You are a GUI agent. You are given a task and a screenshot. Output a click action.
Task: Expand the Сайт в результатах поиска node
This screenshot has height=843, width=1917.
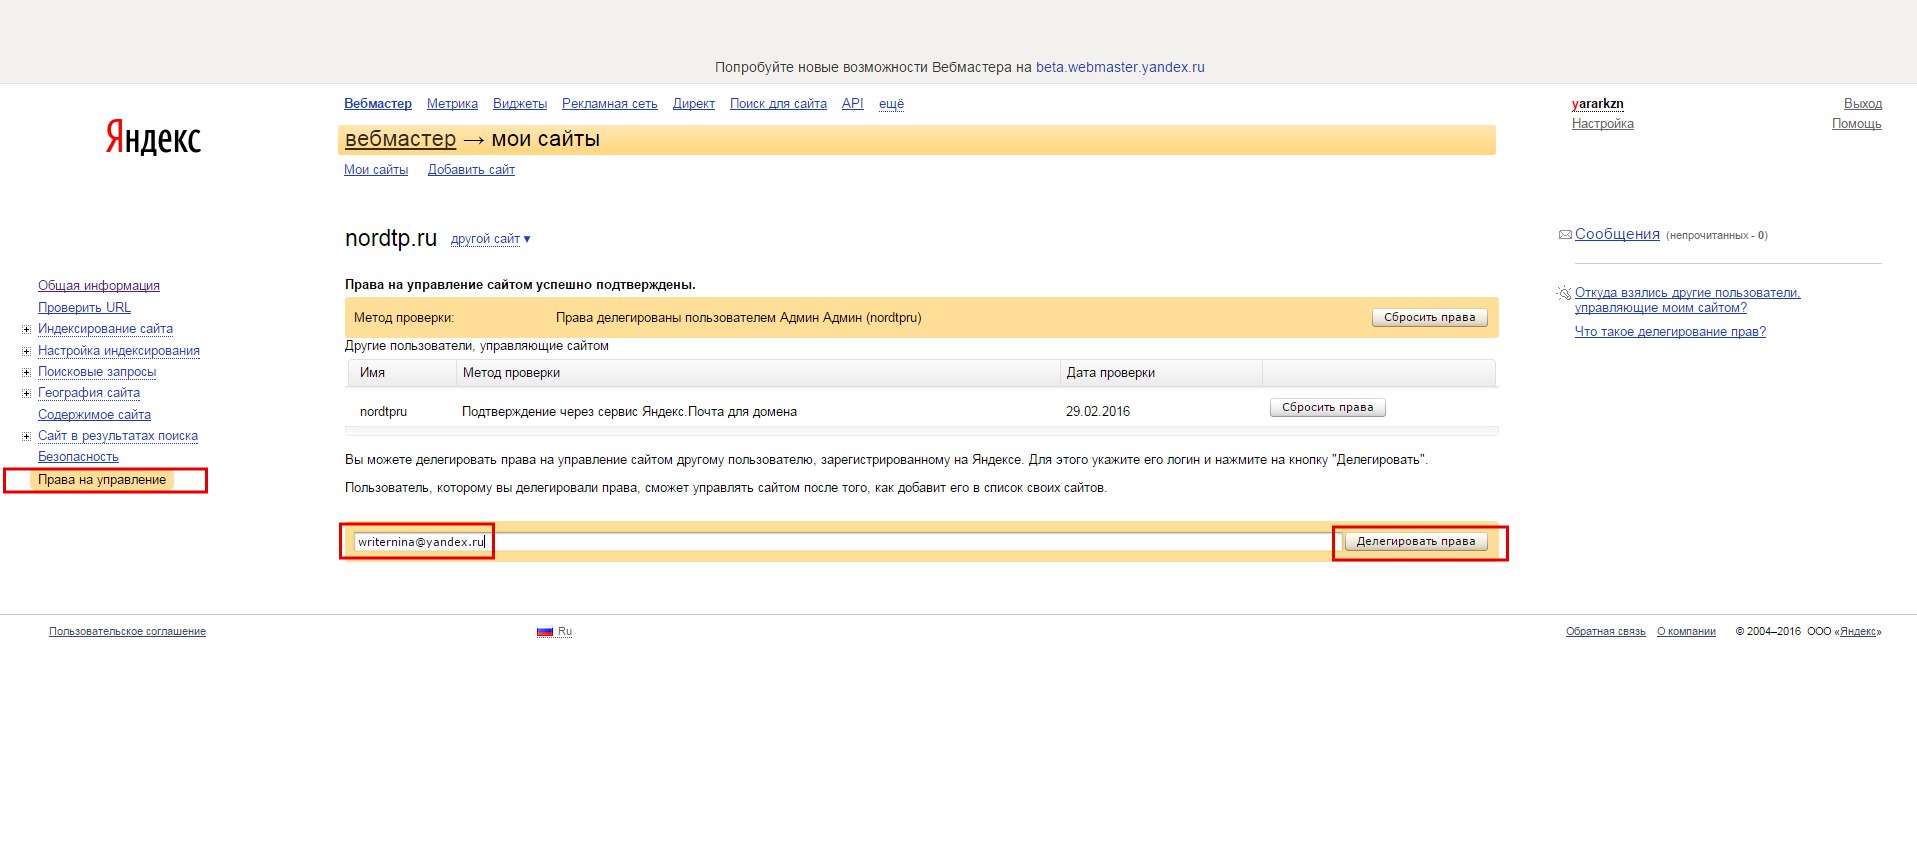tap(27, 436)
